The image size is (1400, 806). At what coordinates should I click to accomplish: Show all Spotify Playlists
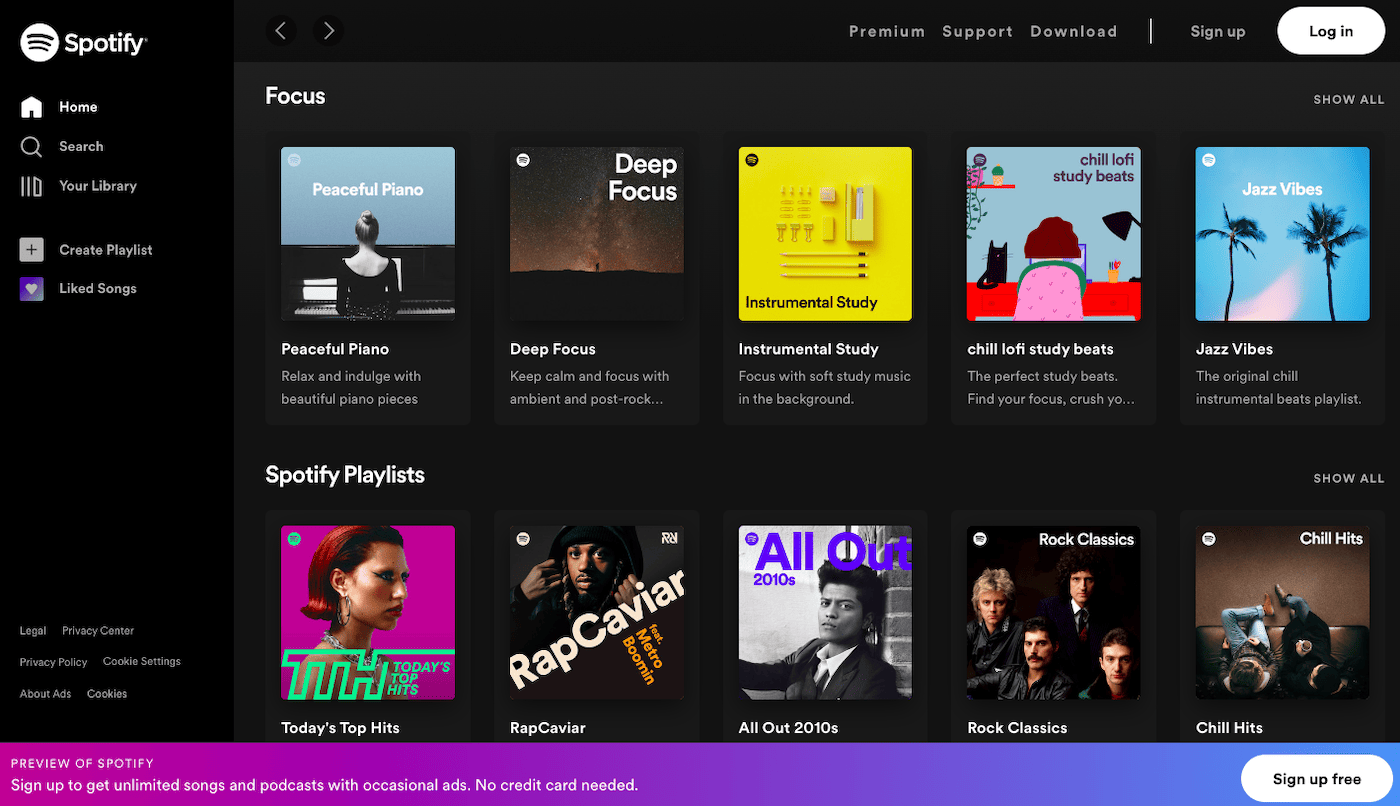1349,478
